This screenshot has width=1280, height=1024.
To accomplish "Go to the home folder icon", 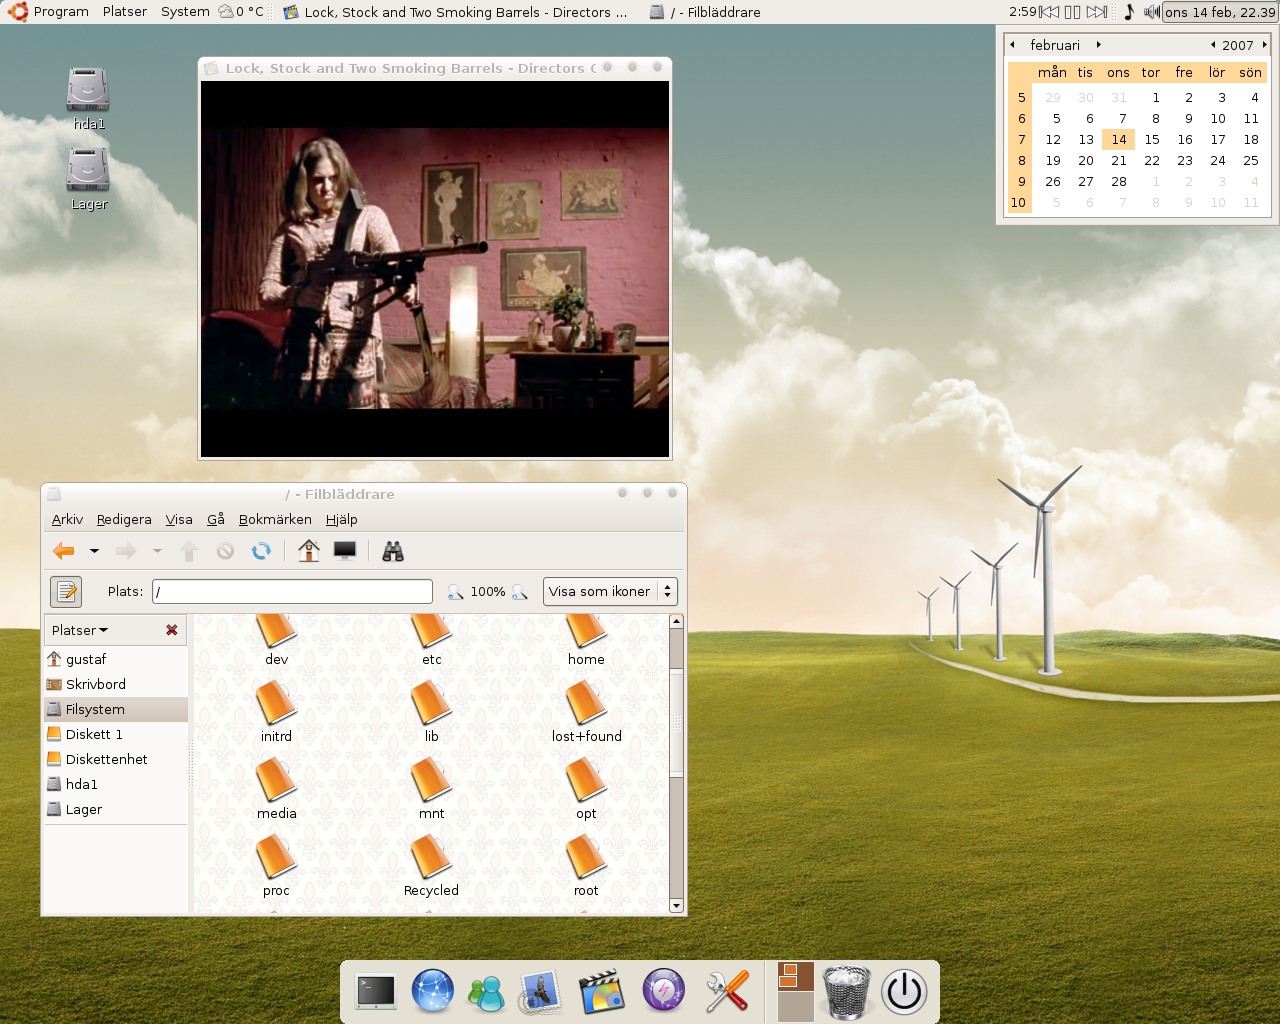I will click(x=309, y=551).
